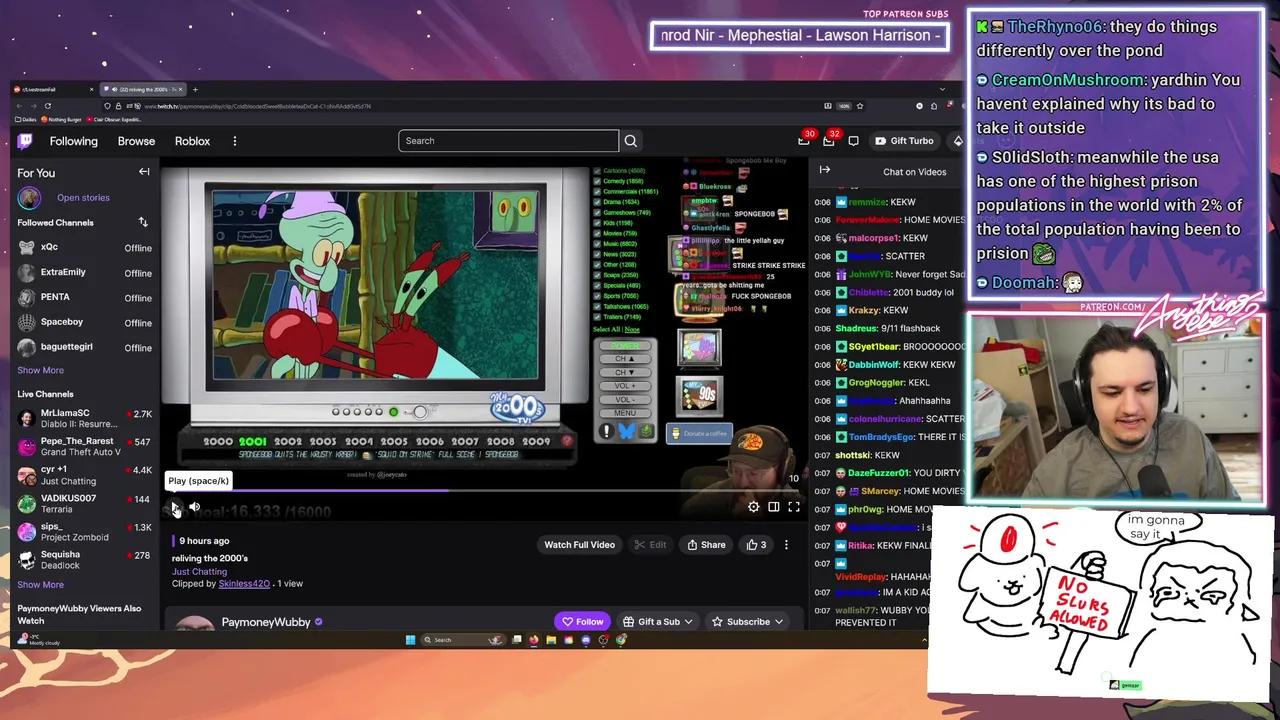Image resolution: width=1280 pixels, height=720 pixels.
Task: Open video player settings gear
Action: click(754, 507)
